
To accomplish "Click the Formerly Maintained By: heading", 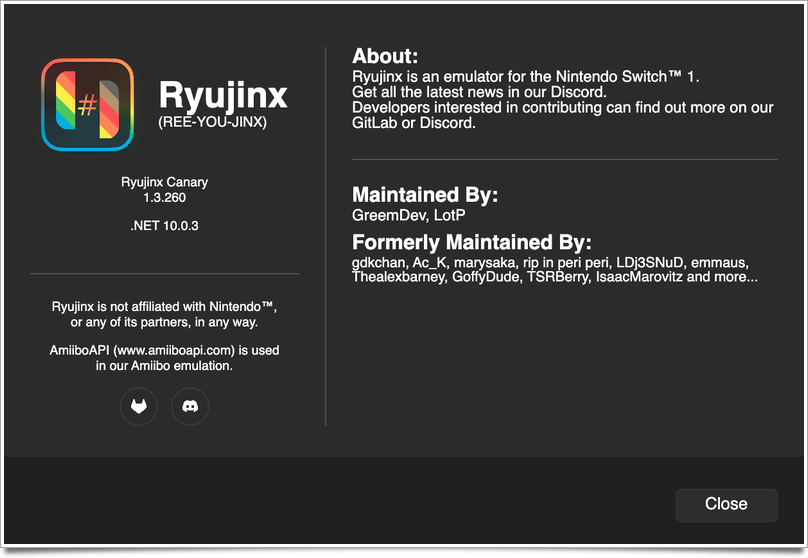I will [x=472, y=242].
